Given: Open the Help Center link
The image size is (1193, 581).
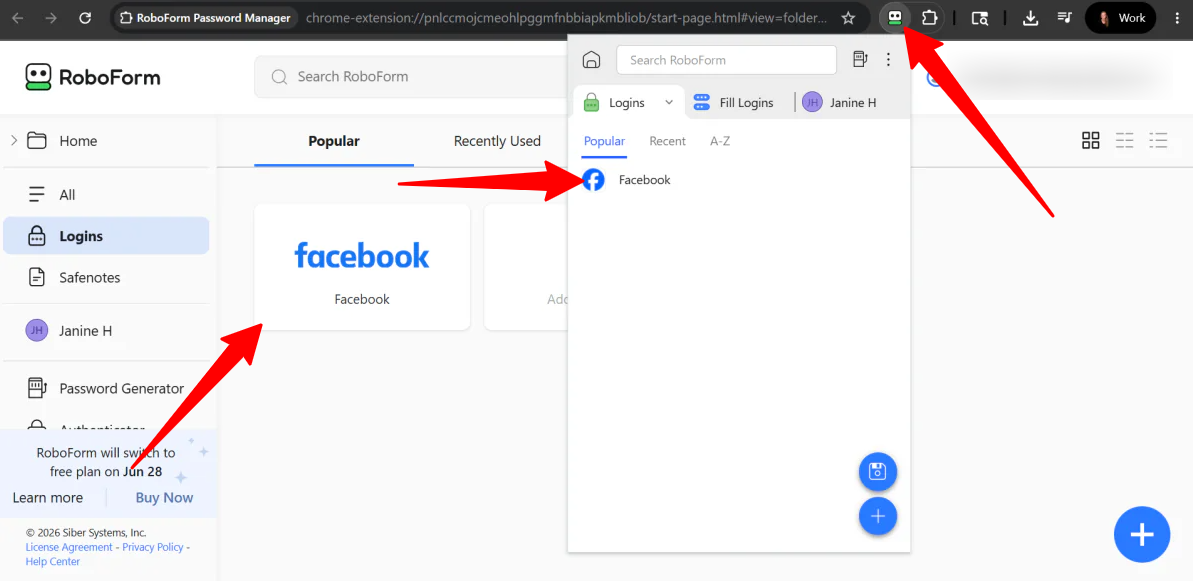Looking at the screenshot, I should coord(52,562).
